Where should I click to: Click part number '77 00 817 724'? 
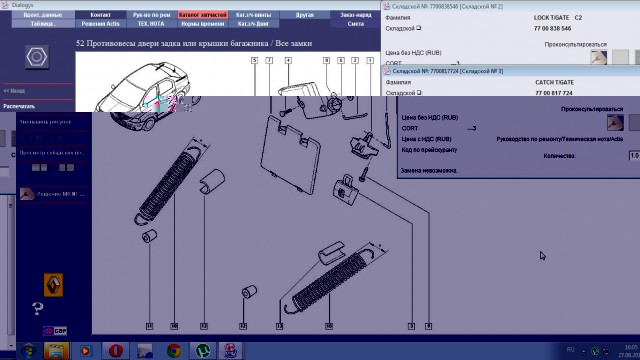coord(554,93)
